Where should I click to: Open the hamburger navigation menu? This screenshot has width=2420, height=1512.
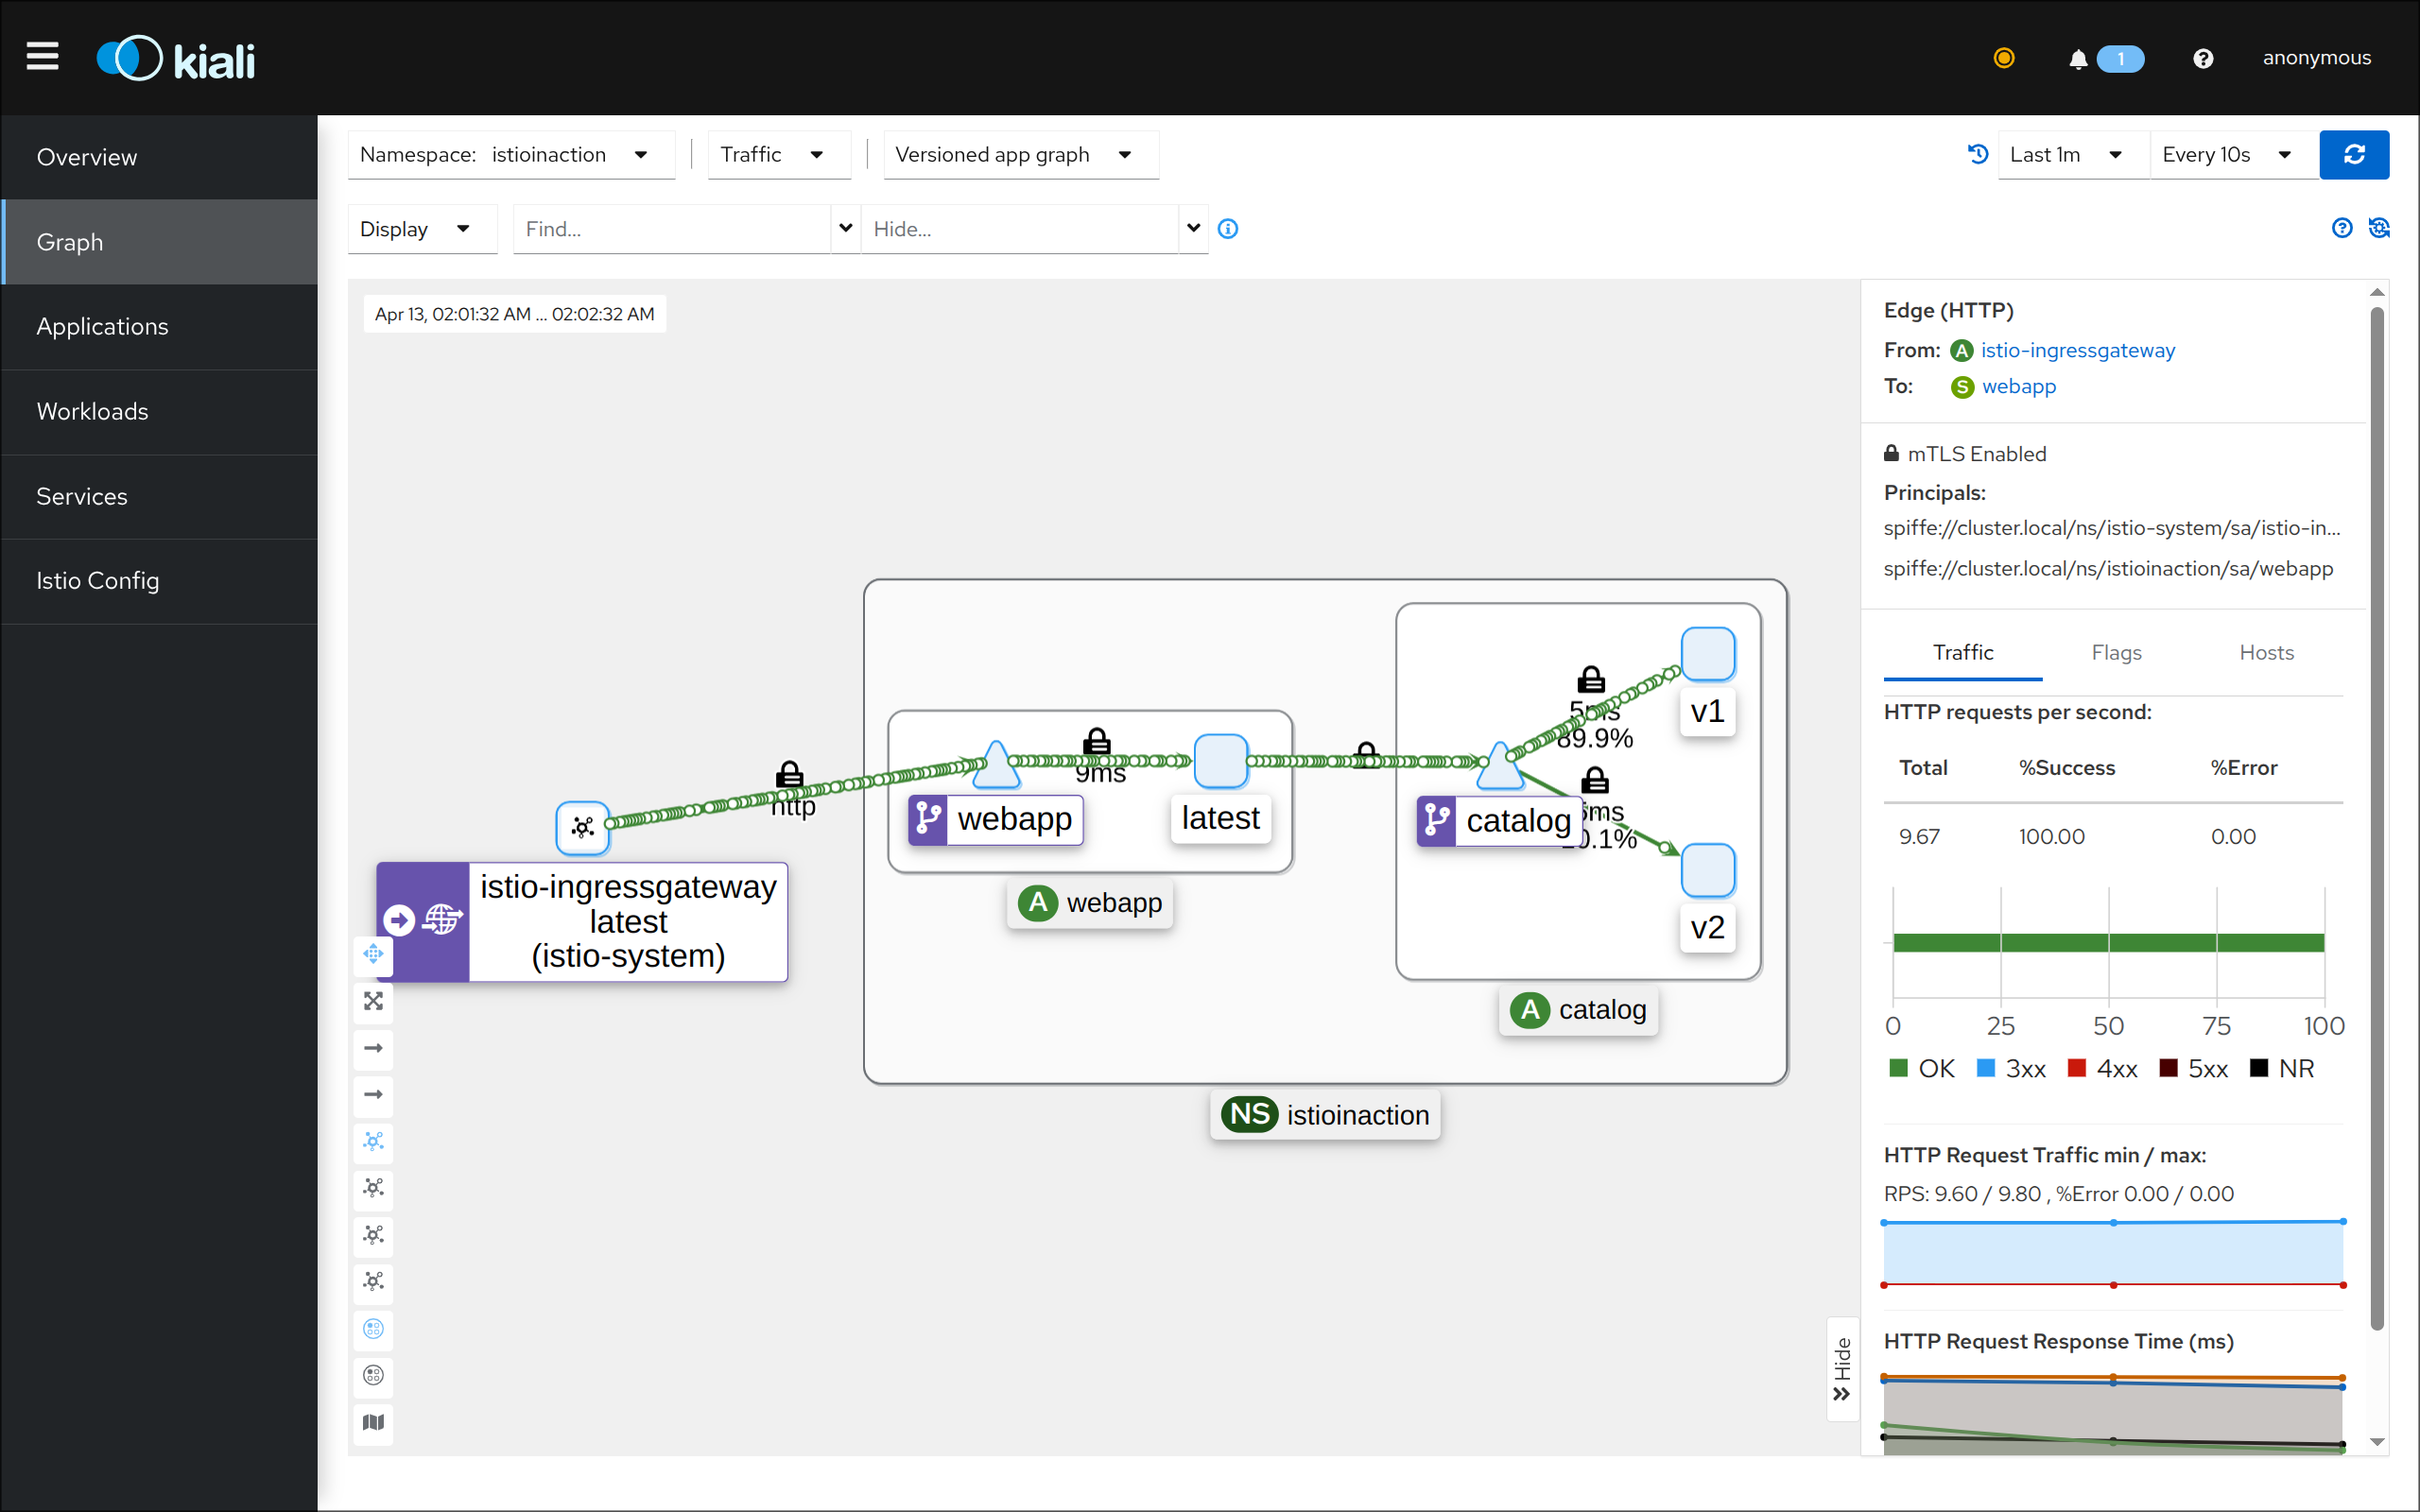point(42,57)
